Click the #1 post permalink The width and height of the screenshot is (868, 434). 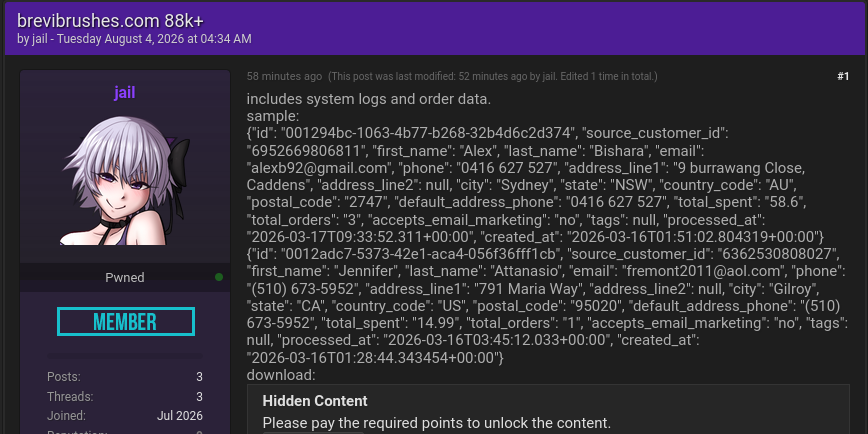click(843, 76)
